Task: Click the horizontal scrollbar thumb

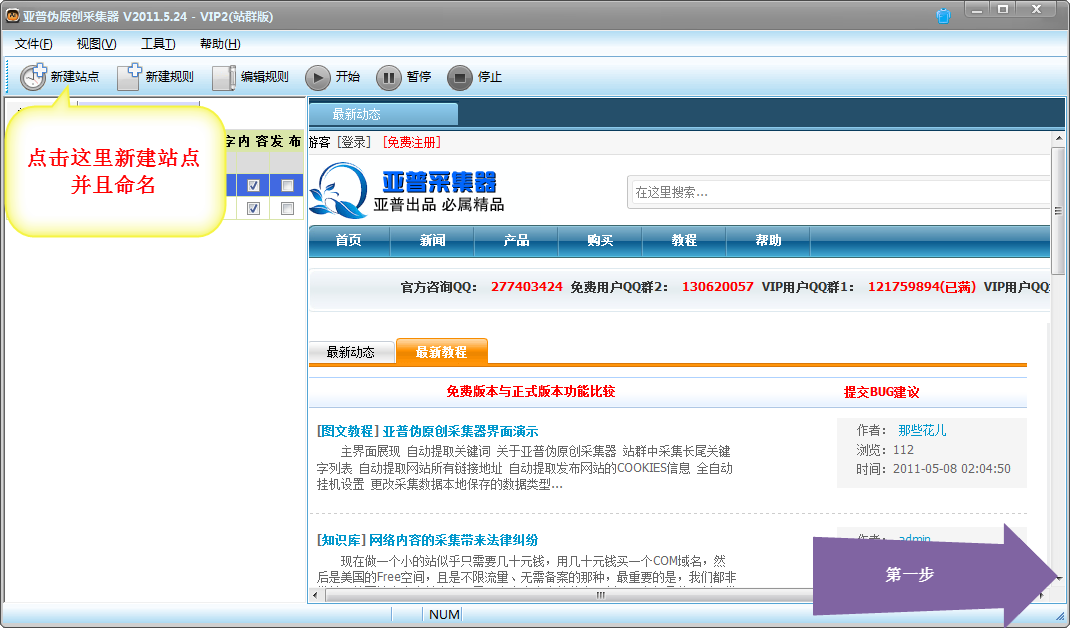Action: click(x=600, y=595)
